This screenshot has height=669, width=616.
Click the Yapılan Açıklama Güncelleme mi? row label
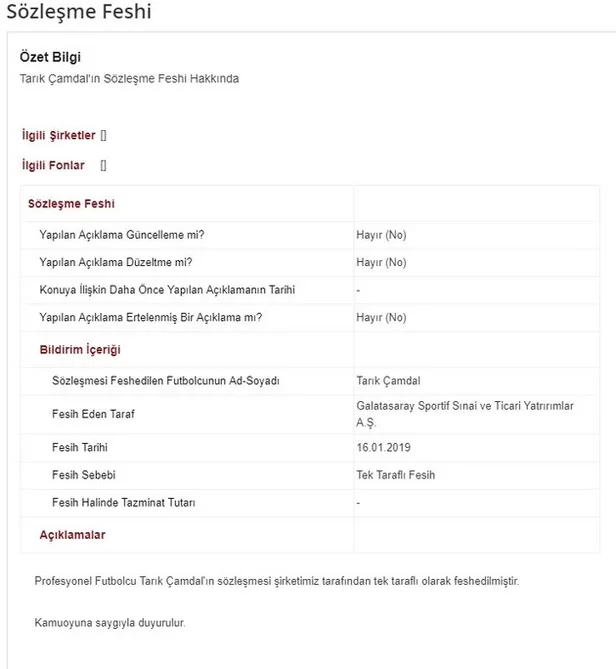pyautogui.click(x=122, y=235)
